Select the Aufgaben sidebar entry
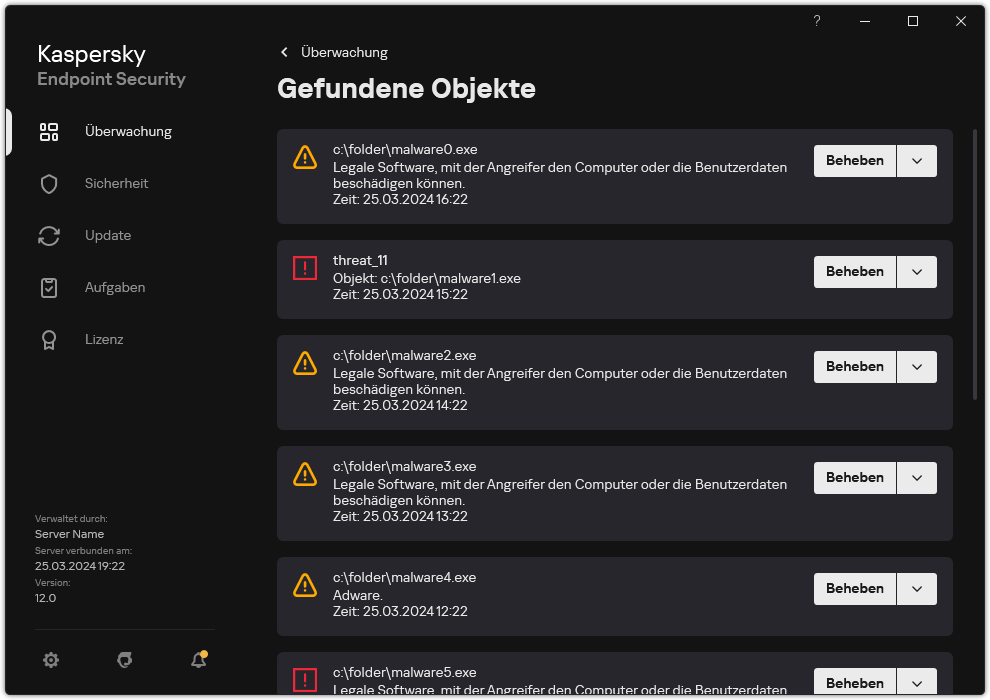This screenshot has width=990, height=700. (x=114, y=287)
